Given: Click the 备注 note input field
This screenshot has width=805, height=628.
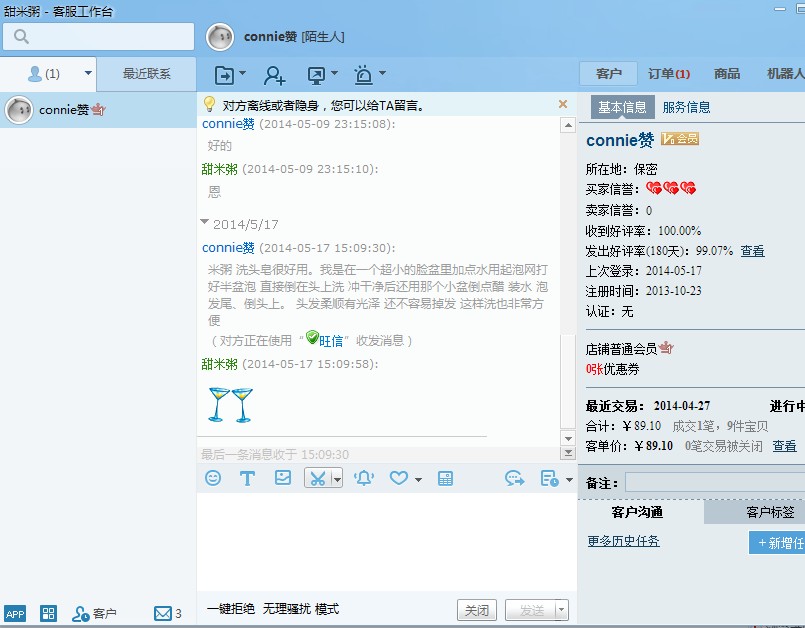Looking at the screenshot, I should (715, 483).
